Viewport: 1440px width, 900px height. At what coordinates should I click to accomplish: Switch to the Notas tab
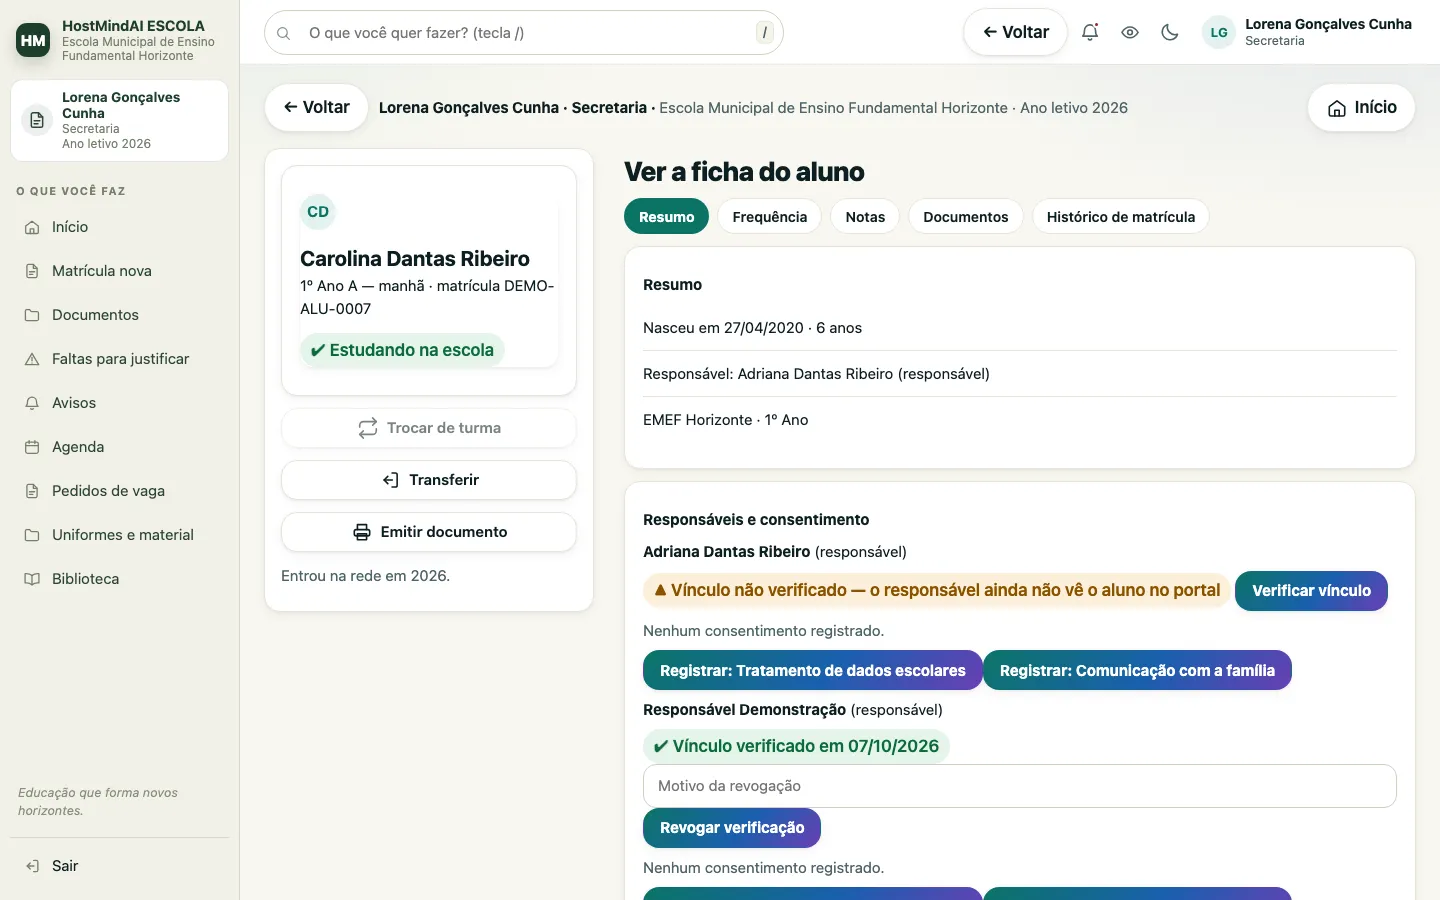[x=865, y=217]
